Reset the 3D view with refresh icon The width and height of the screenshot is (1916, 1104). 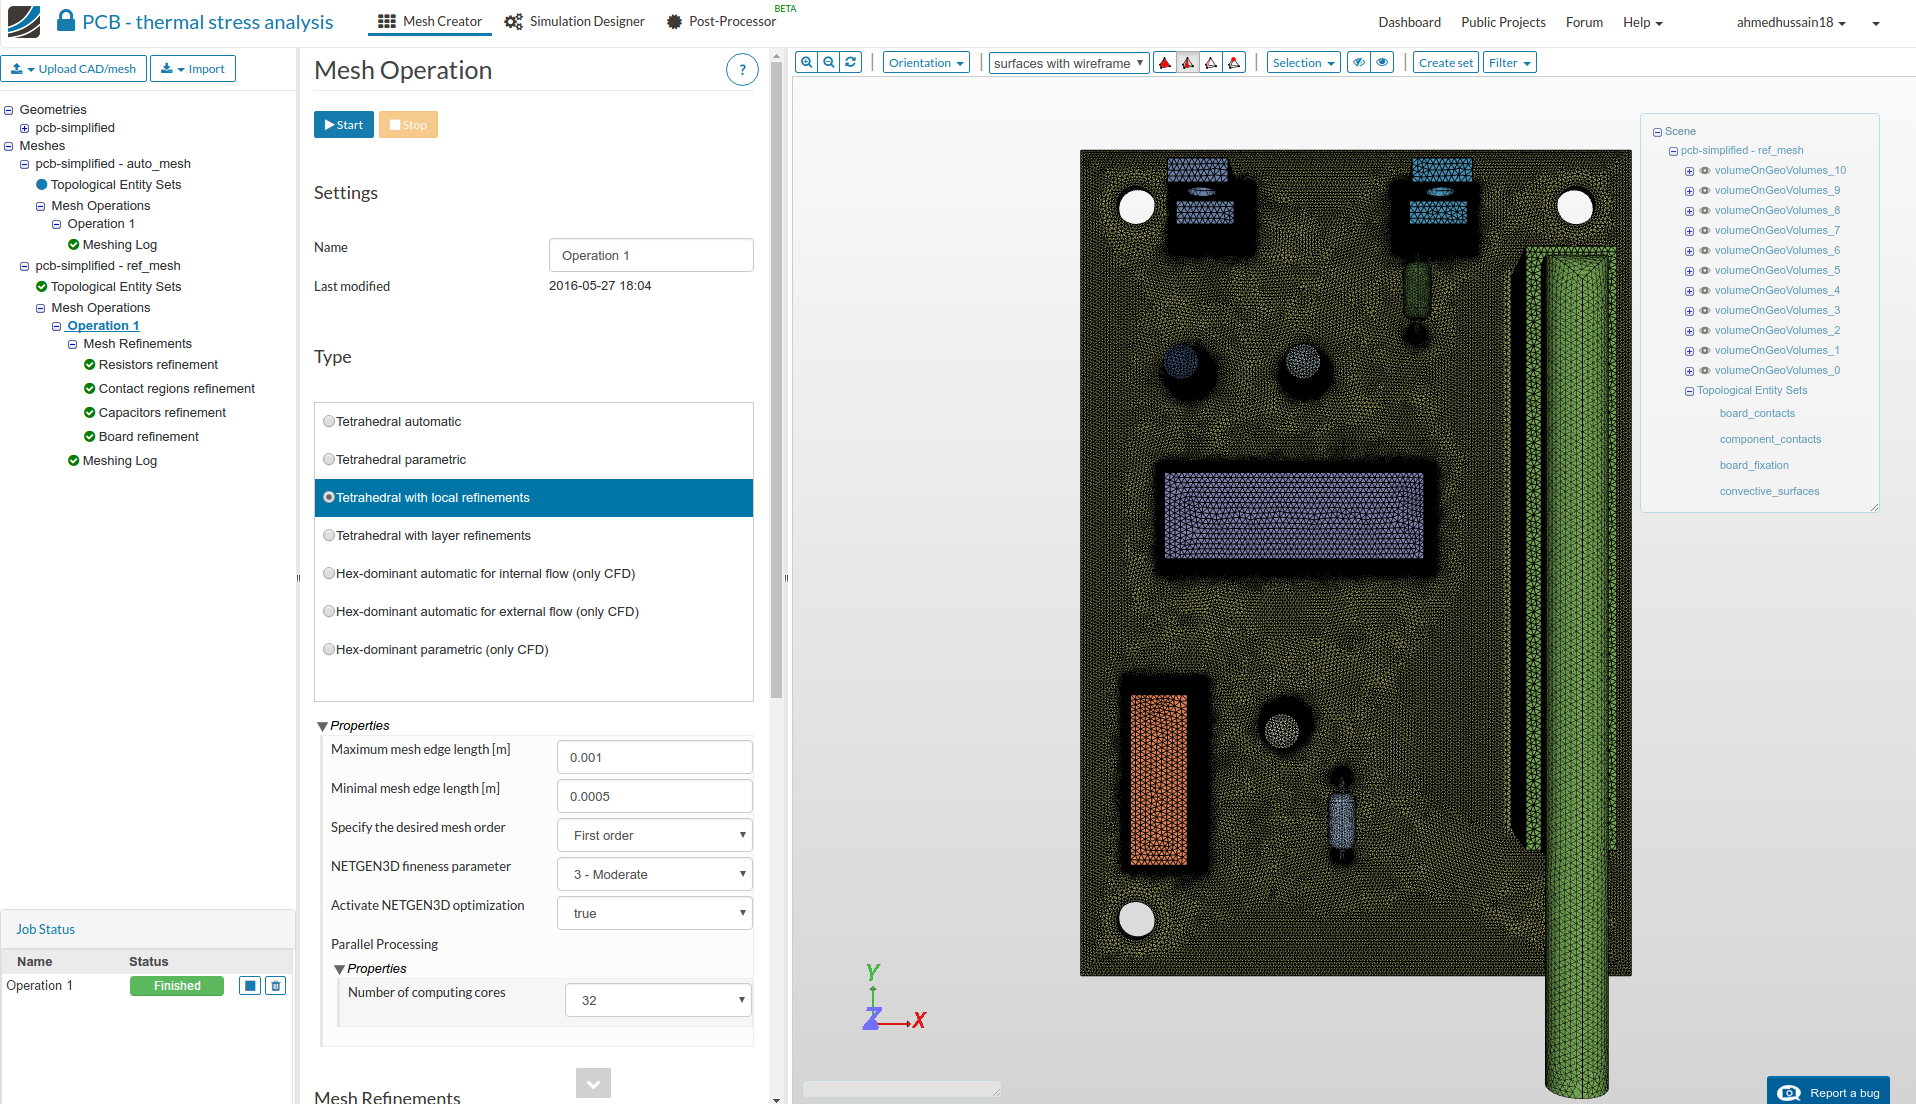pyautogui.click(x=851, y=63)
